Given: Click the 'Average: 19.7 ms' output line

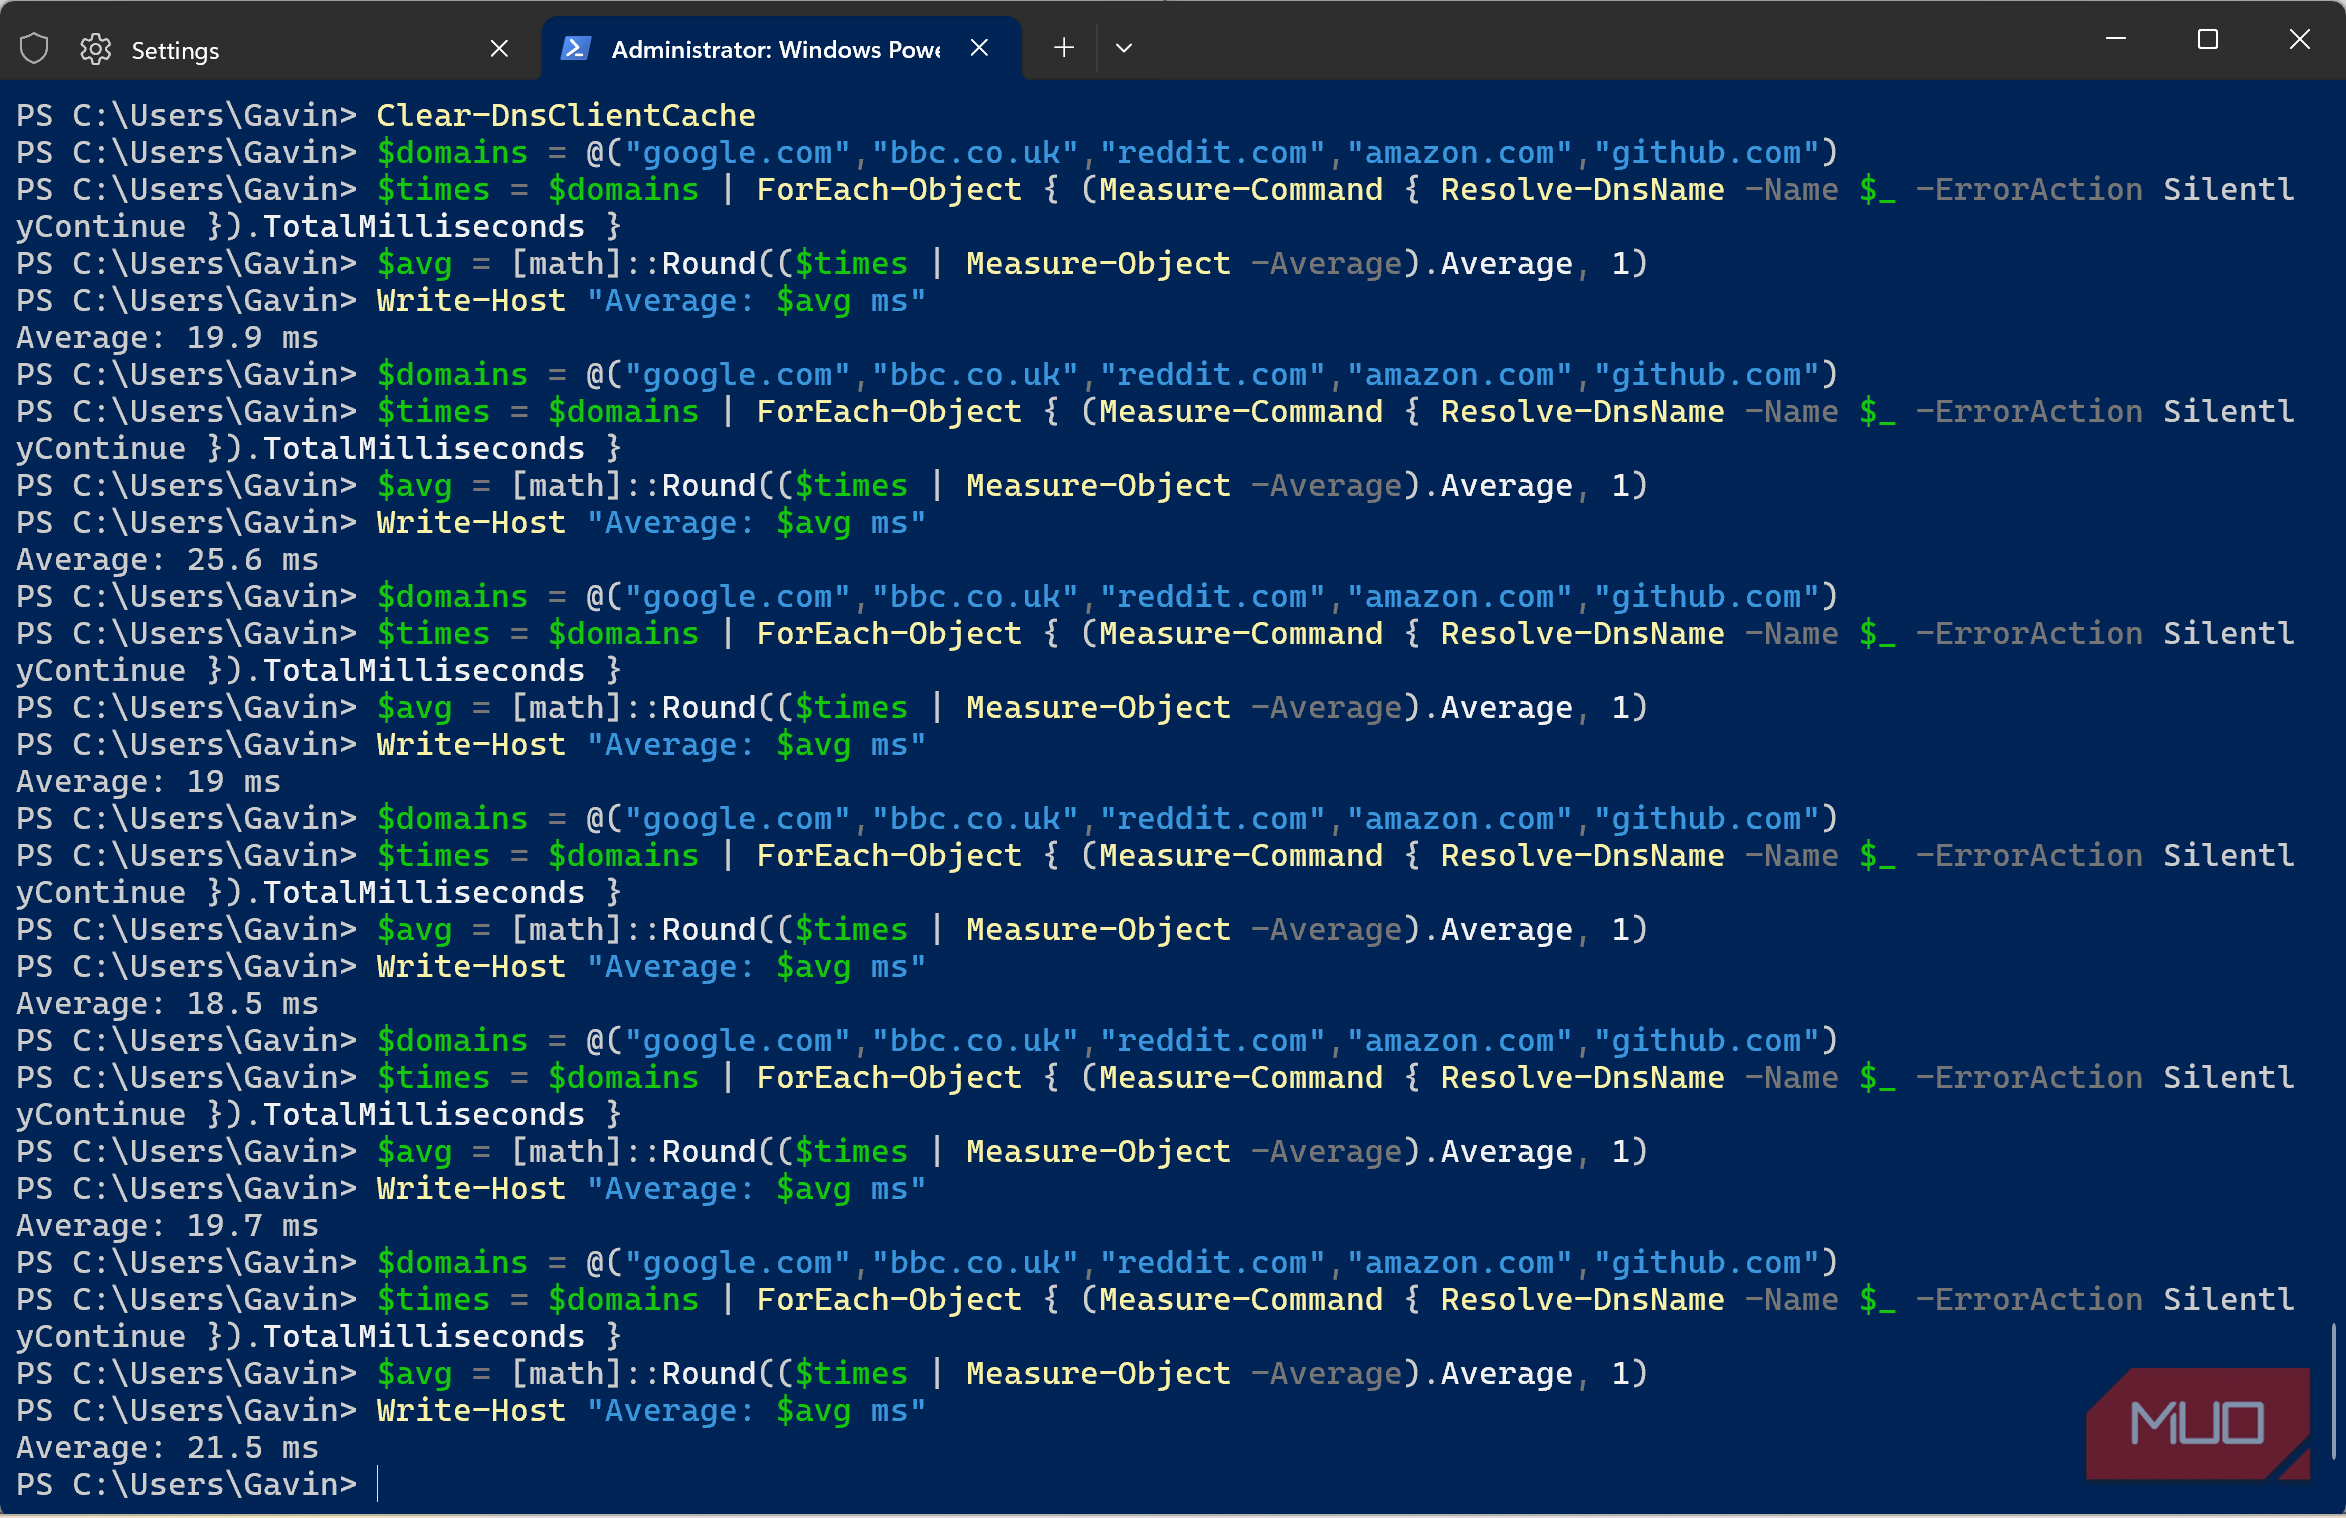Looking at the screenshot, I should click(x=167, y=1226).
